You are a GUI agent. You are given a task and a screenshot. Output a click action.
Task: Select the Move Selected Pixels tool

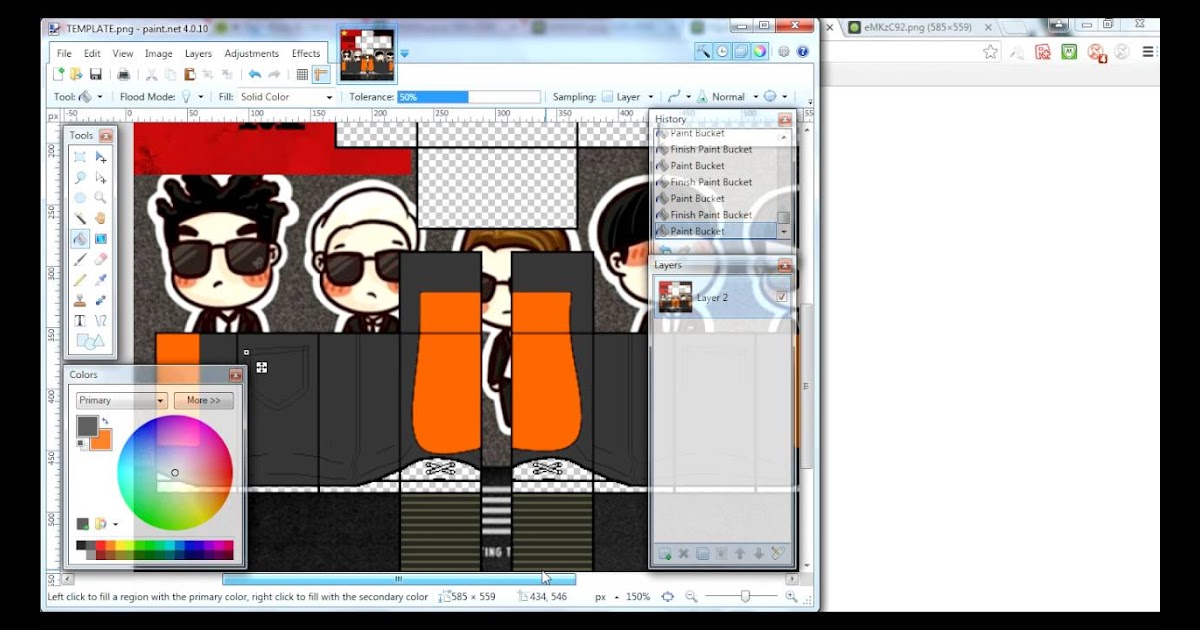[100, 157]
